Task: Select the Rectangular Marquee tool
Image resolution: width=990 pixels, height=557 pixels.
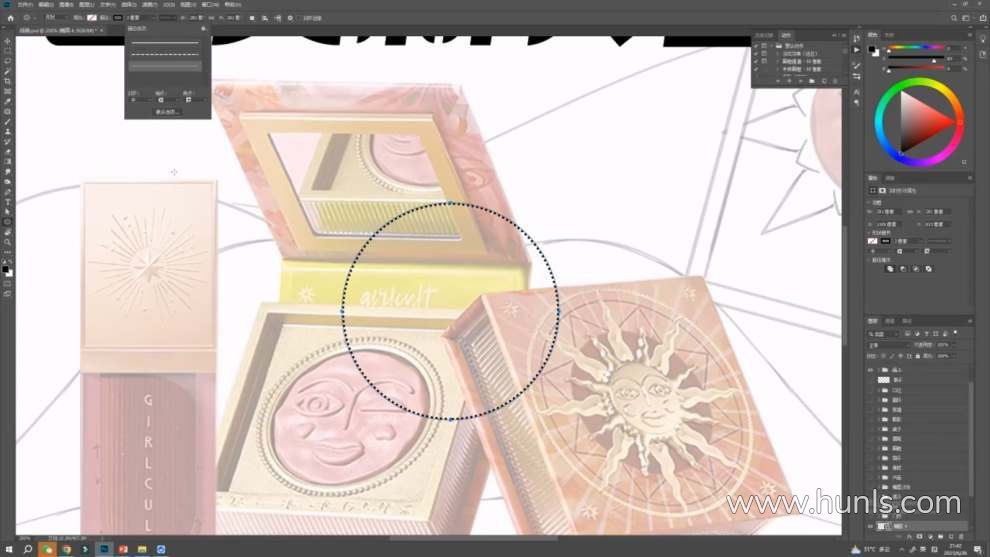Action: [x=8, y=51]
